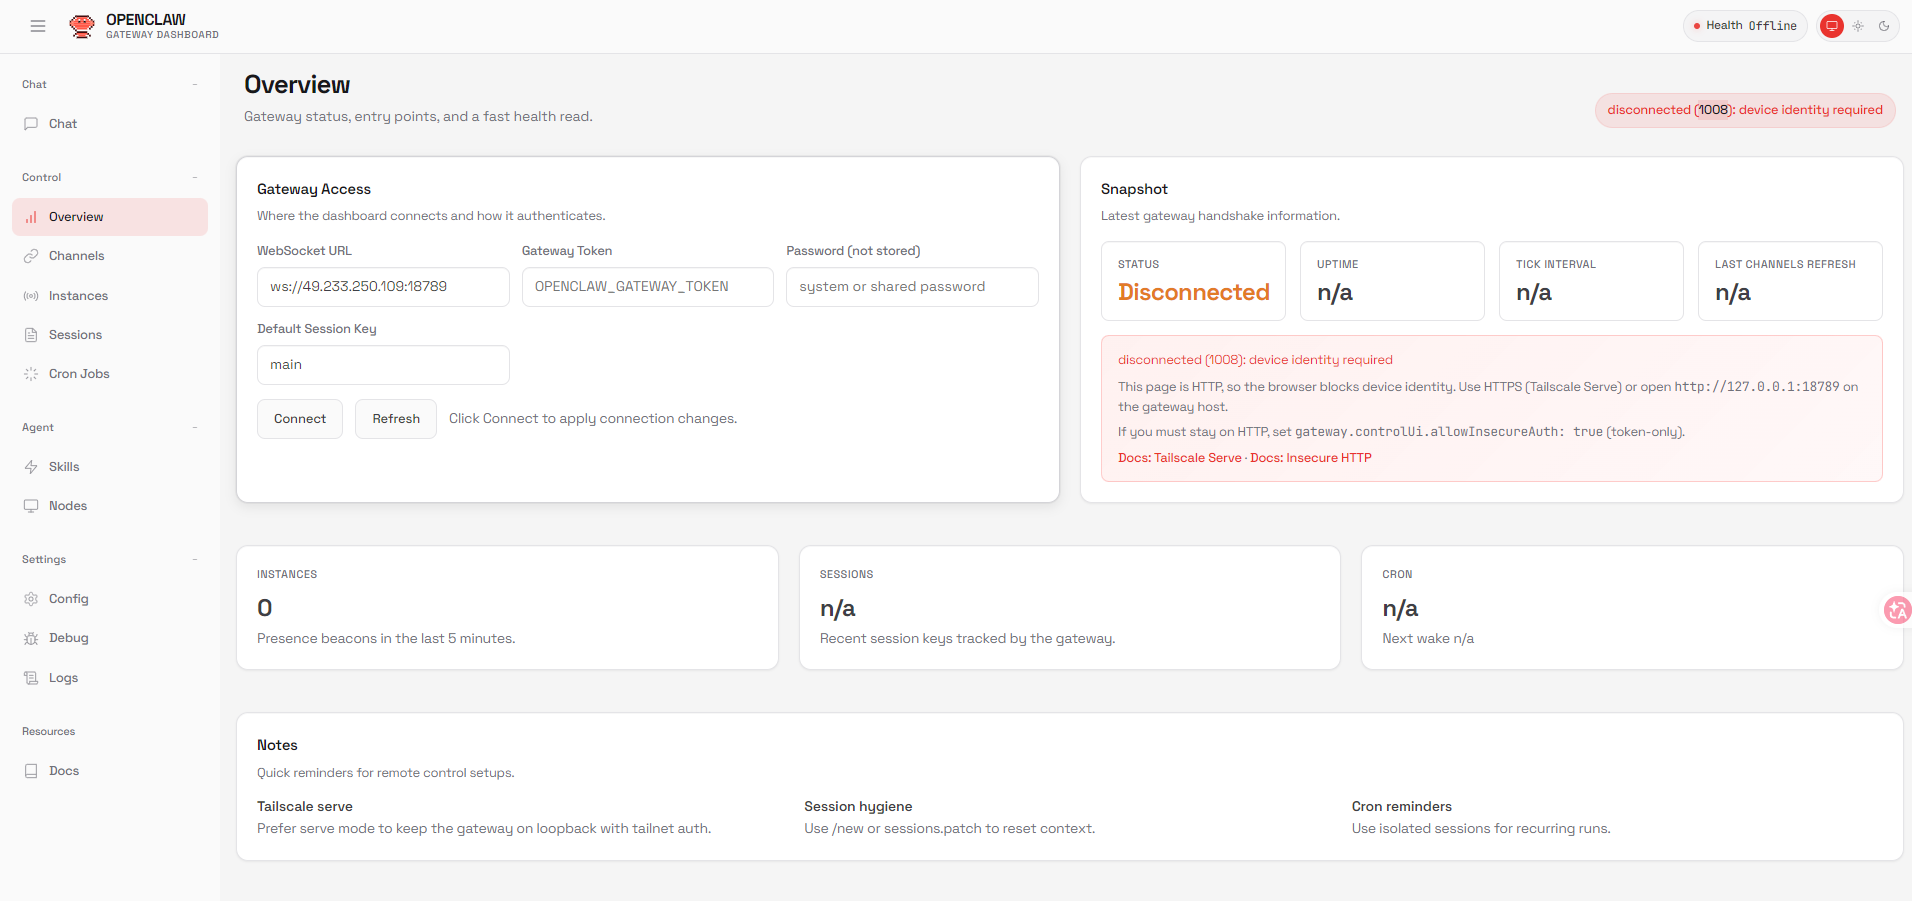Open the Sessions page
This screenshot has height=901, width=1912.
point(75,335)
